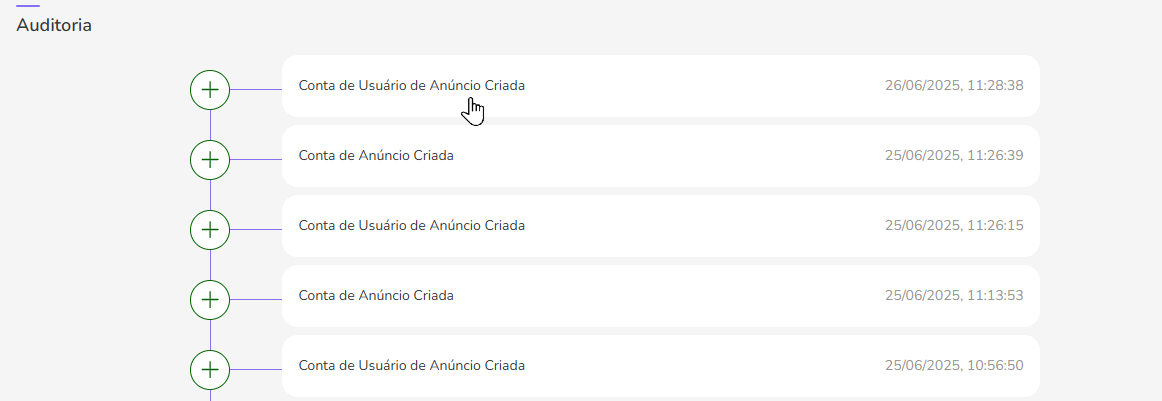
Task: Click 'Conta de Usuário de Anúncio Criada' logged at 11:26:15
Action: coord(411,226)
